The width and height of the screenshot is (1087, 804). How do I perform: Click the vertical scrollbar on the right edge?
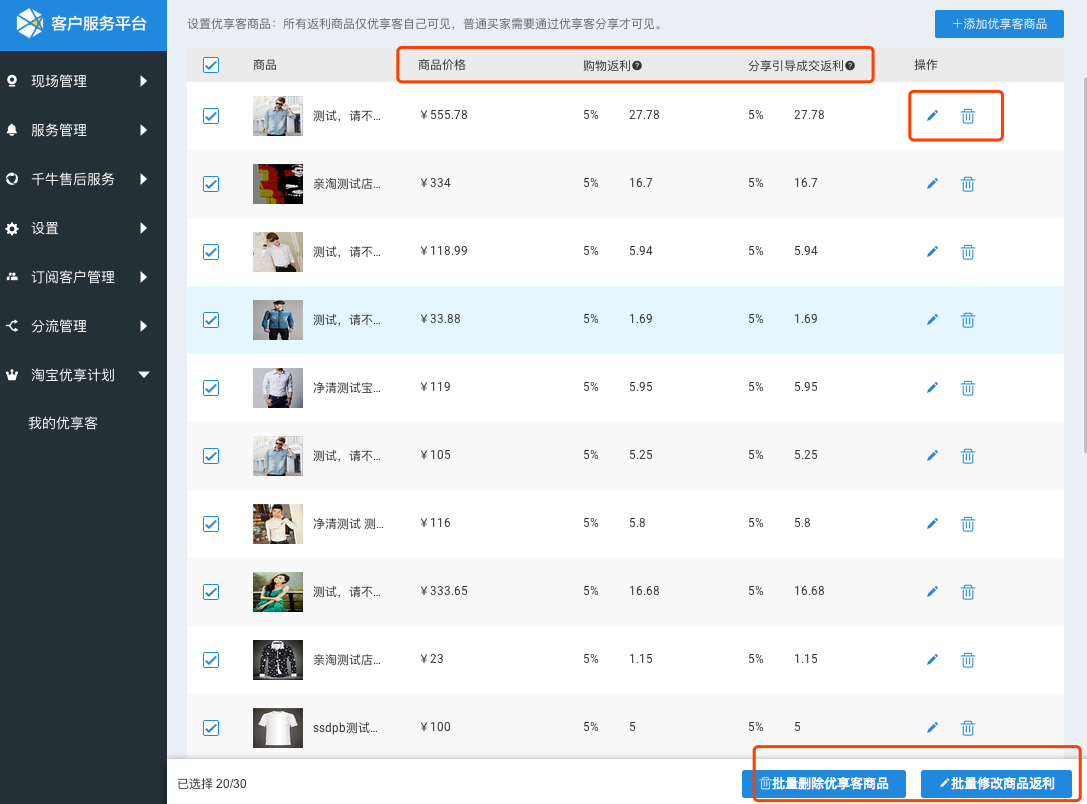pos(1083,250)
